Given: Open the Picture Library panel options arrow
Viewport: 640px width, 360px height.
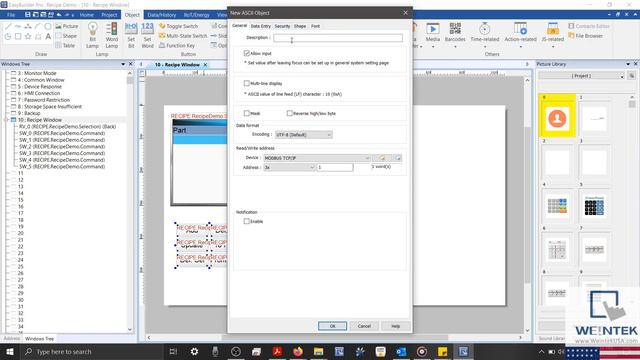Looking at the screenshot, I should 628,64.
